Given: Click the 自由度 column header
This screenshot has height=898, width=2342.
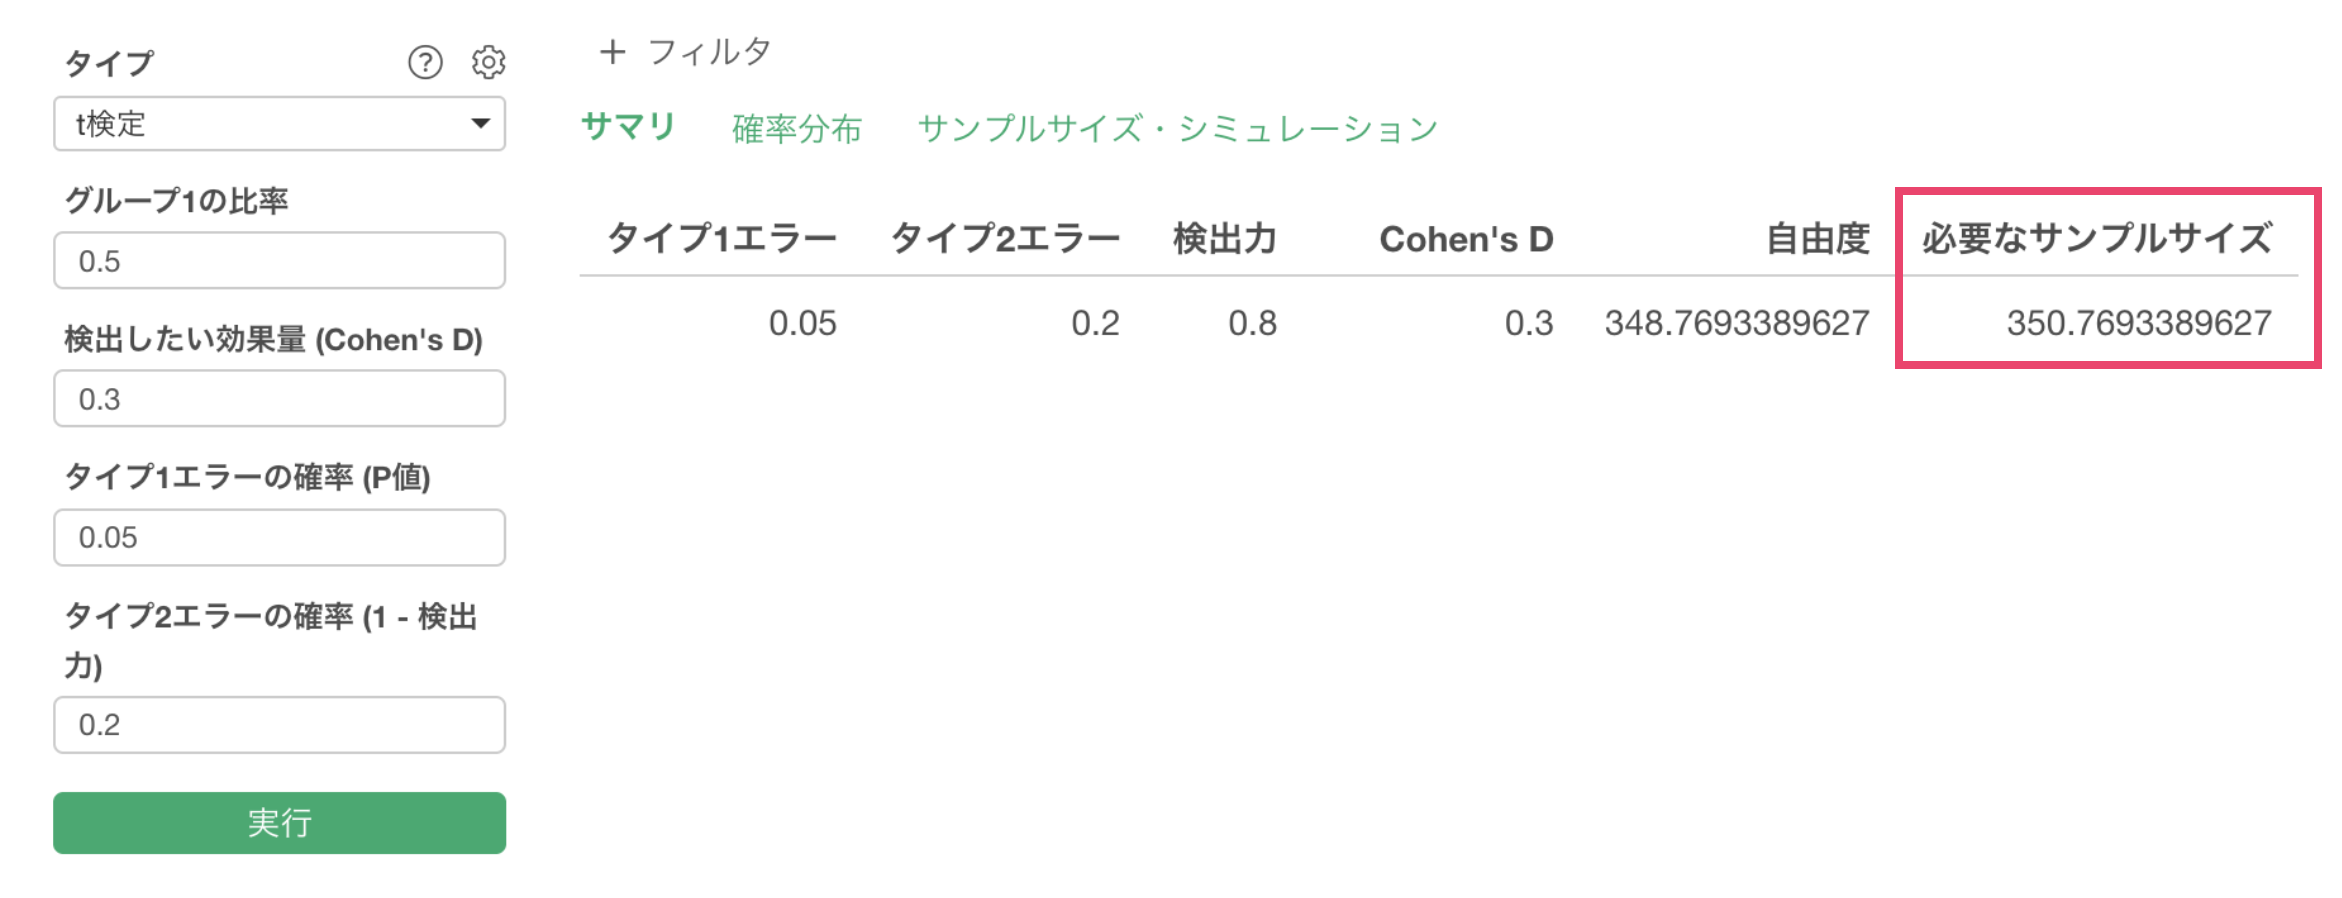Looking at the screenshot, I should click(x=1817, y=239).
